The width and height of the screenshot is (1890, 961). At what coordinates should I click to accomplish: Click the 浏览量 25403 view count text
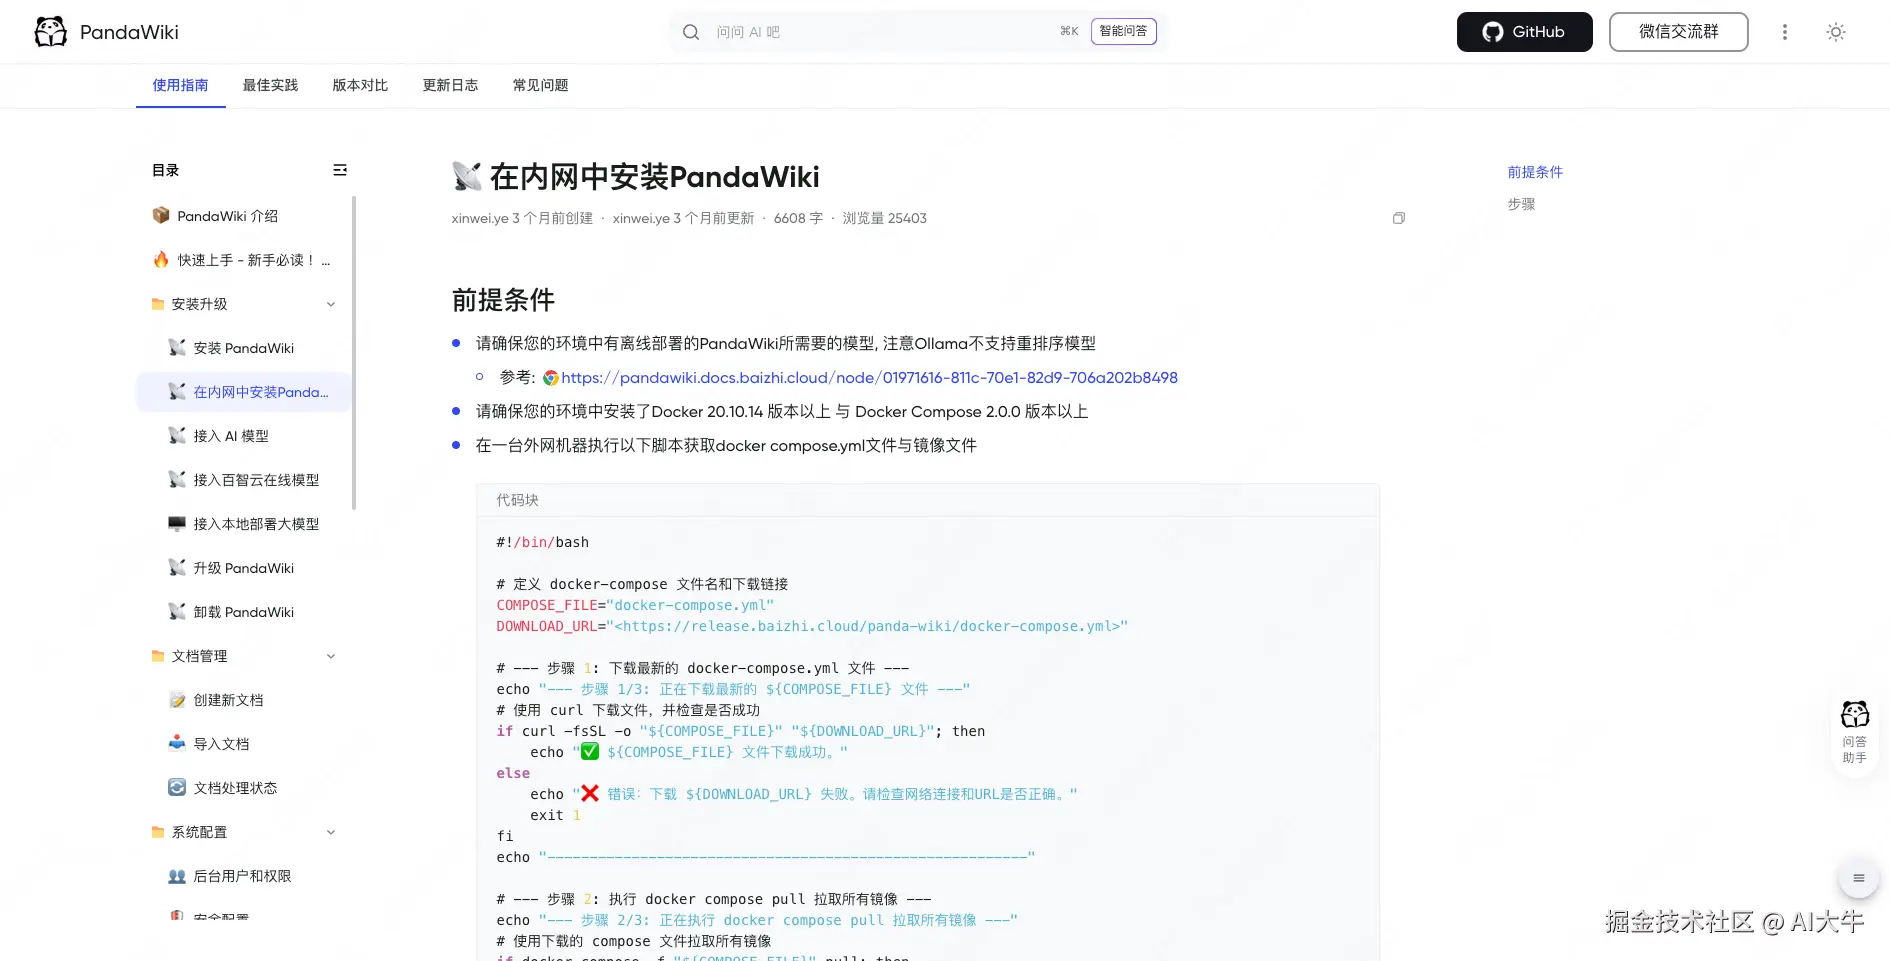click(885, 218)
